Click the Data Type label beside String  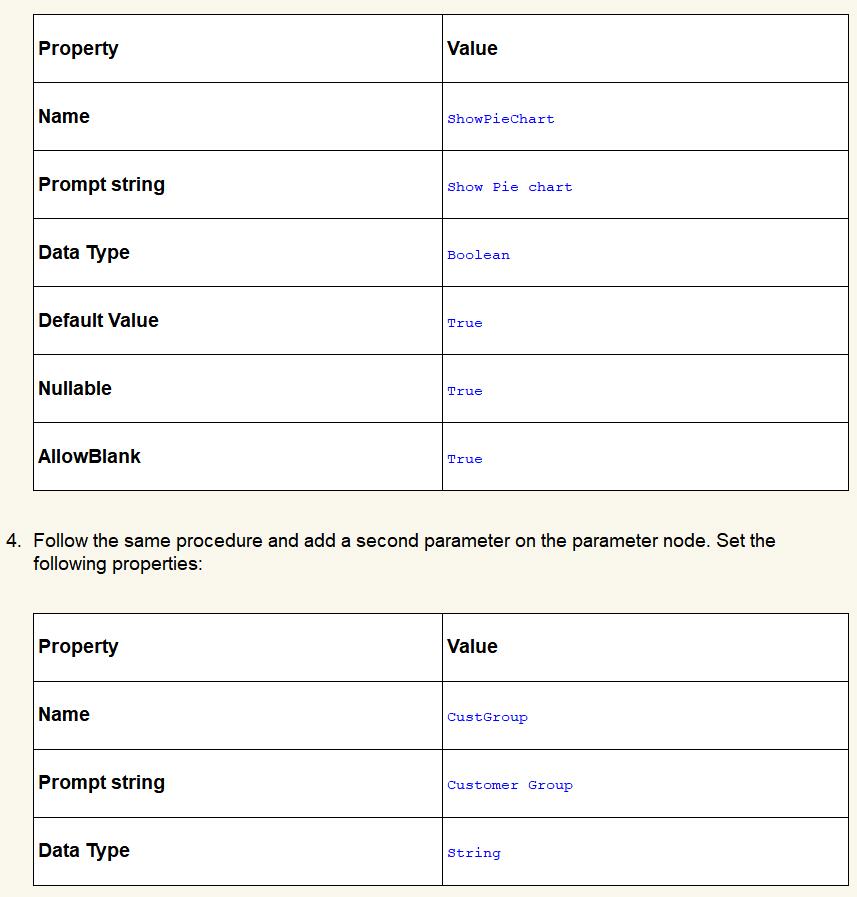point(84,851)
